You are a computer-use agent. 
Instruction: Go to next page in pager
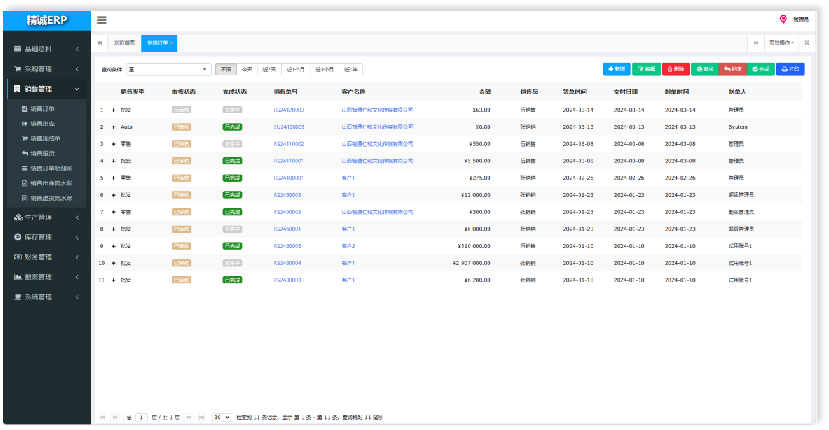(x=189, y=417)
